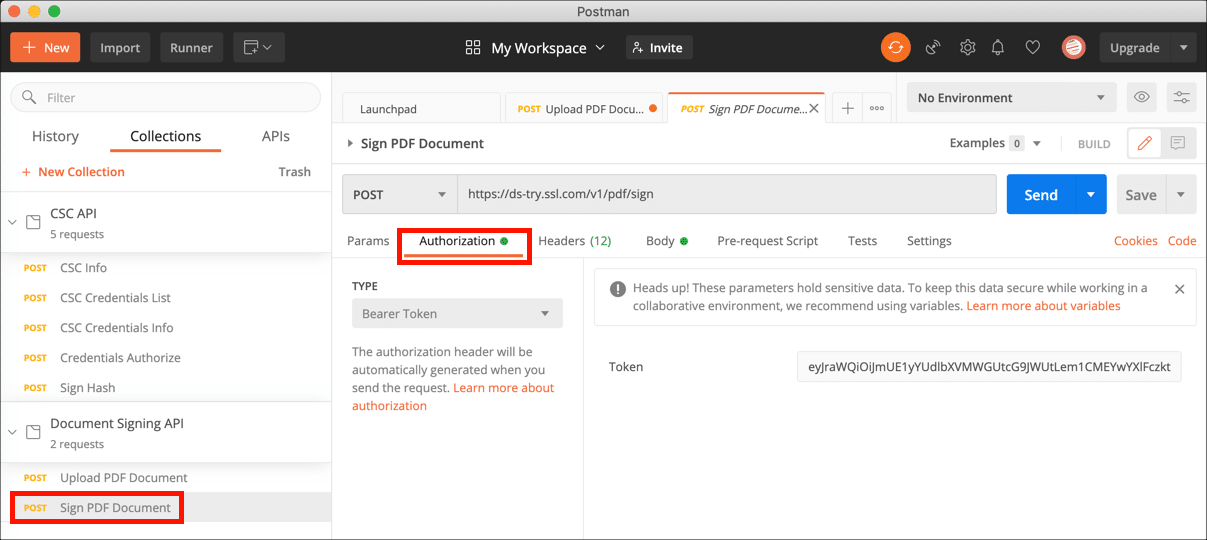The height and width of the screenshot is (540, 1207).
Task: Click the orange sync icon
Action: pos(895,47)
